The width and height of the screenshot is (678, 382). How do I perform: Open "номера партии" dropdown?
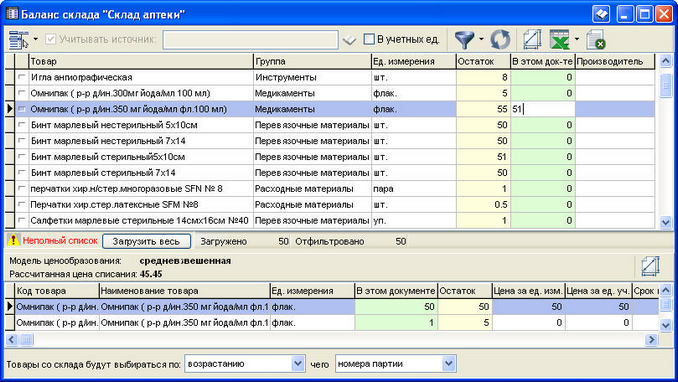point(449,363)
